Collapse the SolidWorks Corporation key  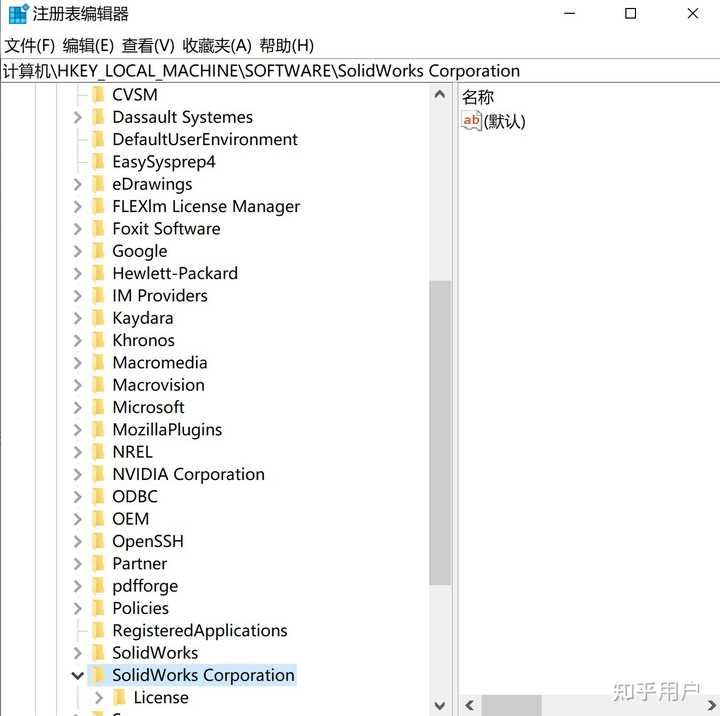(78, 676)
